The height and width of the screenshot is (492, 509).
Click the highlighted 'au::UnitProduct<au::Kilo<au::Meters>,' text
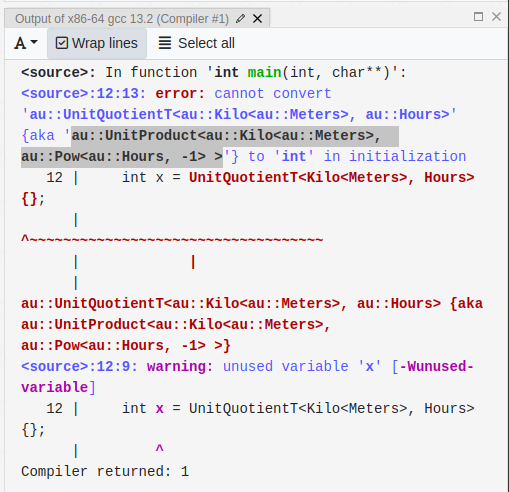[226, 136]
